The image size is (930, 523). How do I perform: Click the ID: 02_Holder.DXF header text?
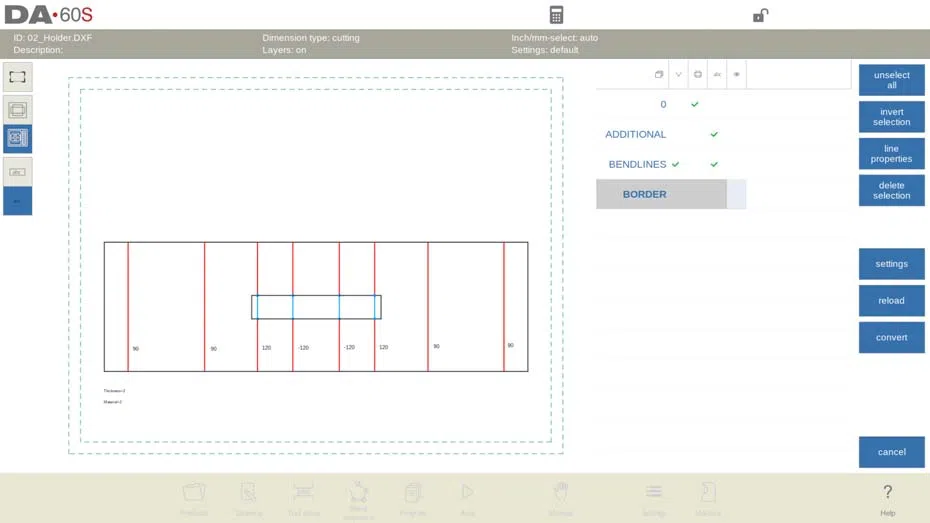(53, 37)
